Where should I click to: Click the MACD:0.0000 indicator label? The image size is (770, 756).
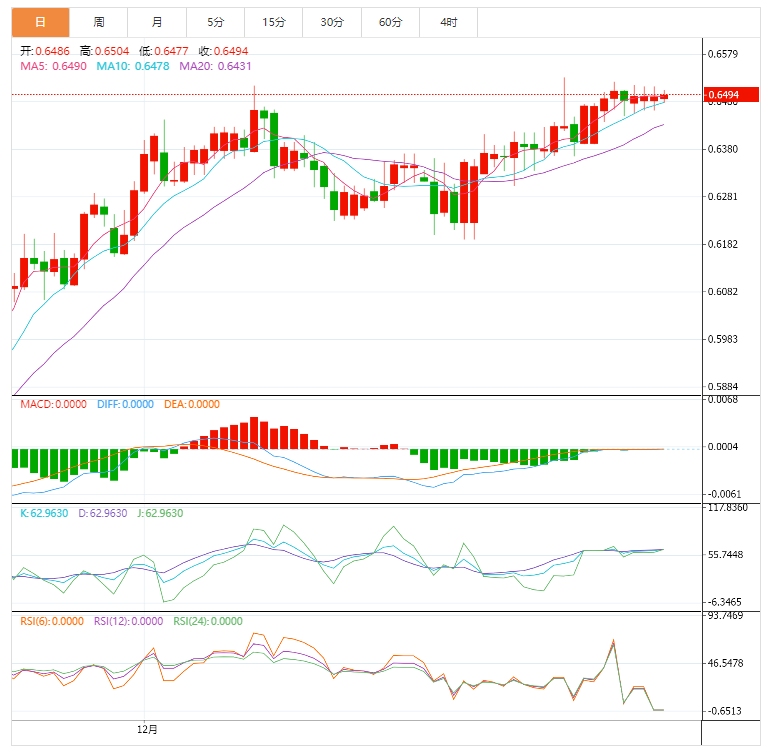[x=54, y=404]
